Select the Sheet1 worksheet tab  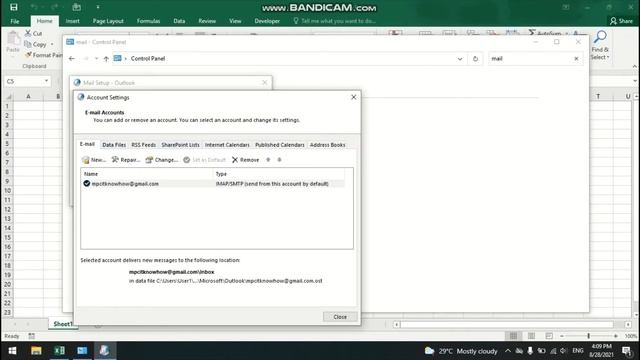(x=62, y=324)
